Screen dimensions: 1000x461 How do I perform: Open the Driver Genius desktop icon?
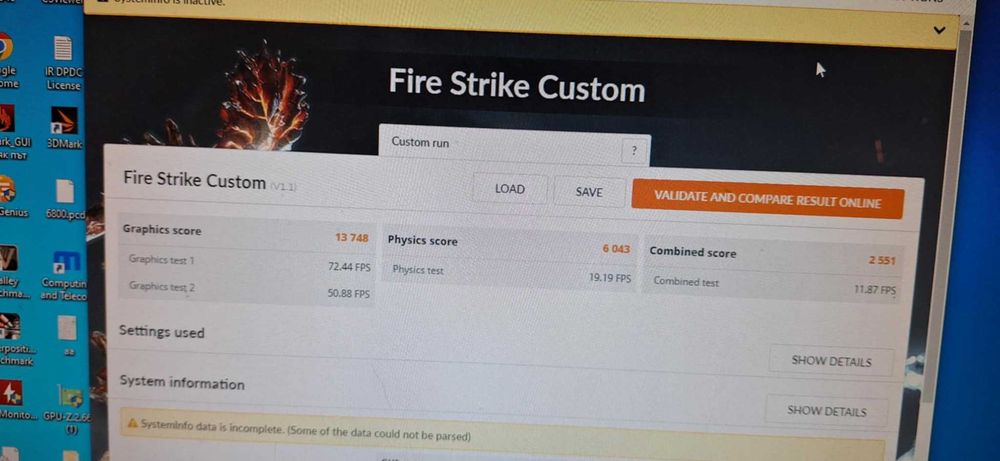pyautogui.click(x=11, y=197)
